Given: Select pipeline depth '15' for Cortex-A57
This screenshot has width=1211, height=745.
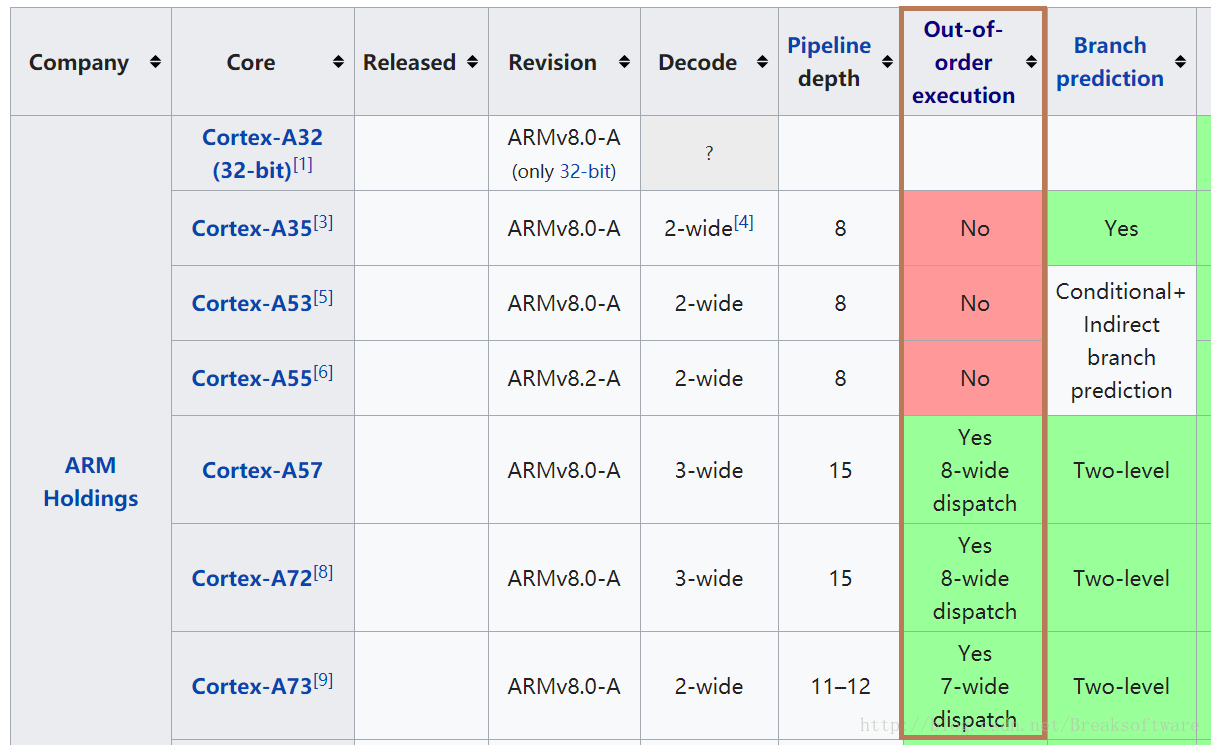Looking at the screenshot, I should tap(840, 470).
